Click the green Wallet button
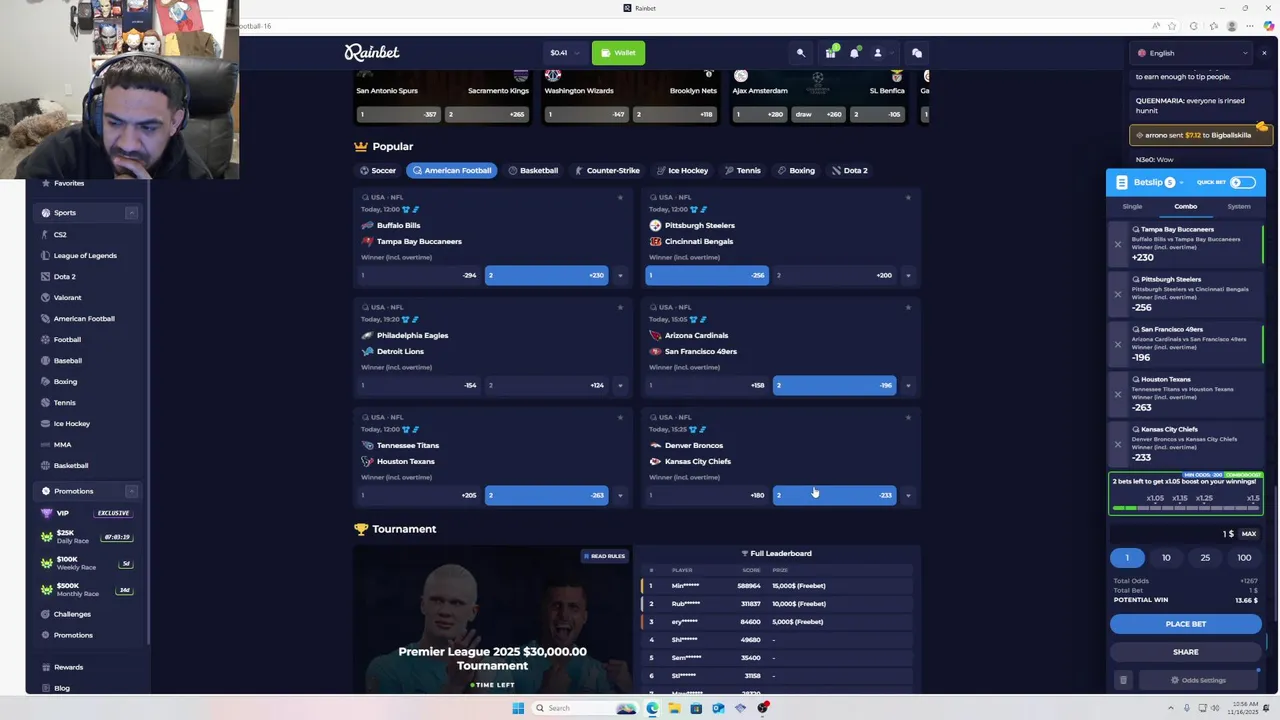 618,53
